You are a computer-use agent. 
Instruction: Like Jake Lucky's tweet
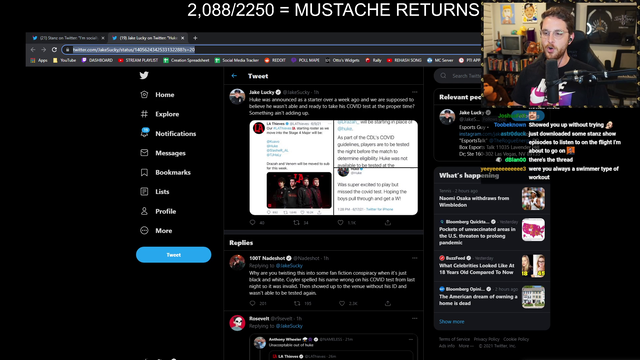coord(340,222)
